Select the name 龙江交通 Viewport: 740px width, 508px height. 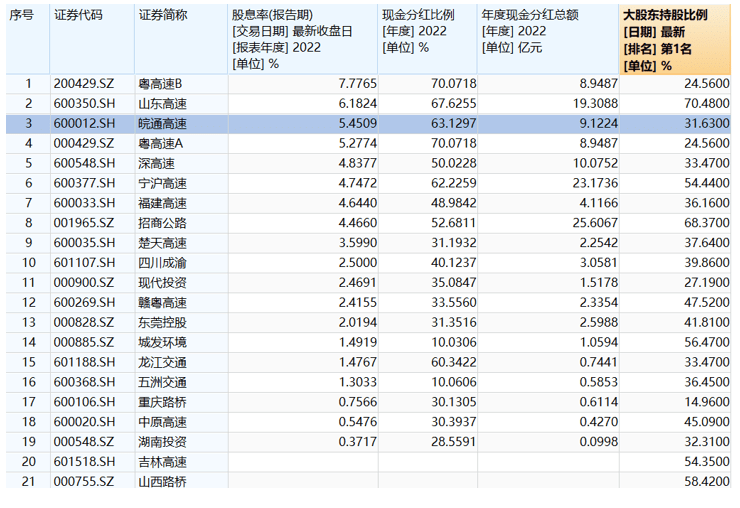click(163, 362)
